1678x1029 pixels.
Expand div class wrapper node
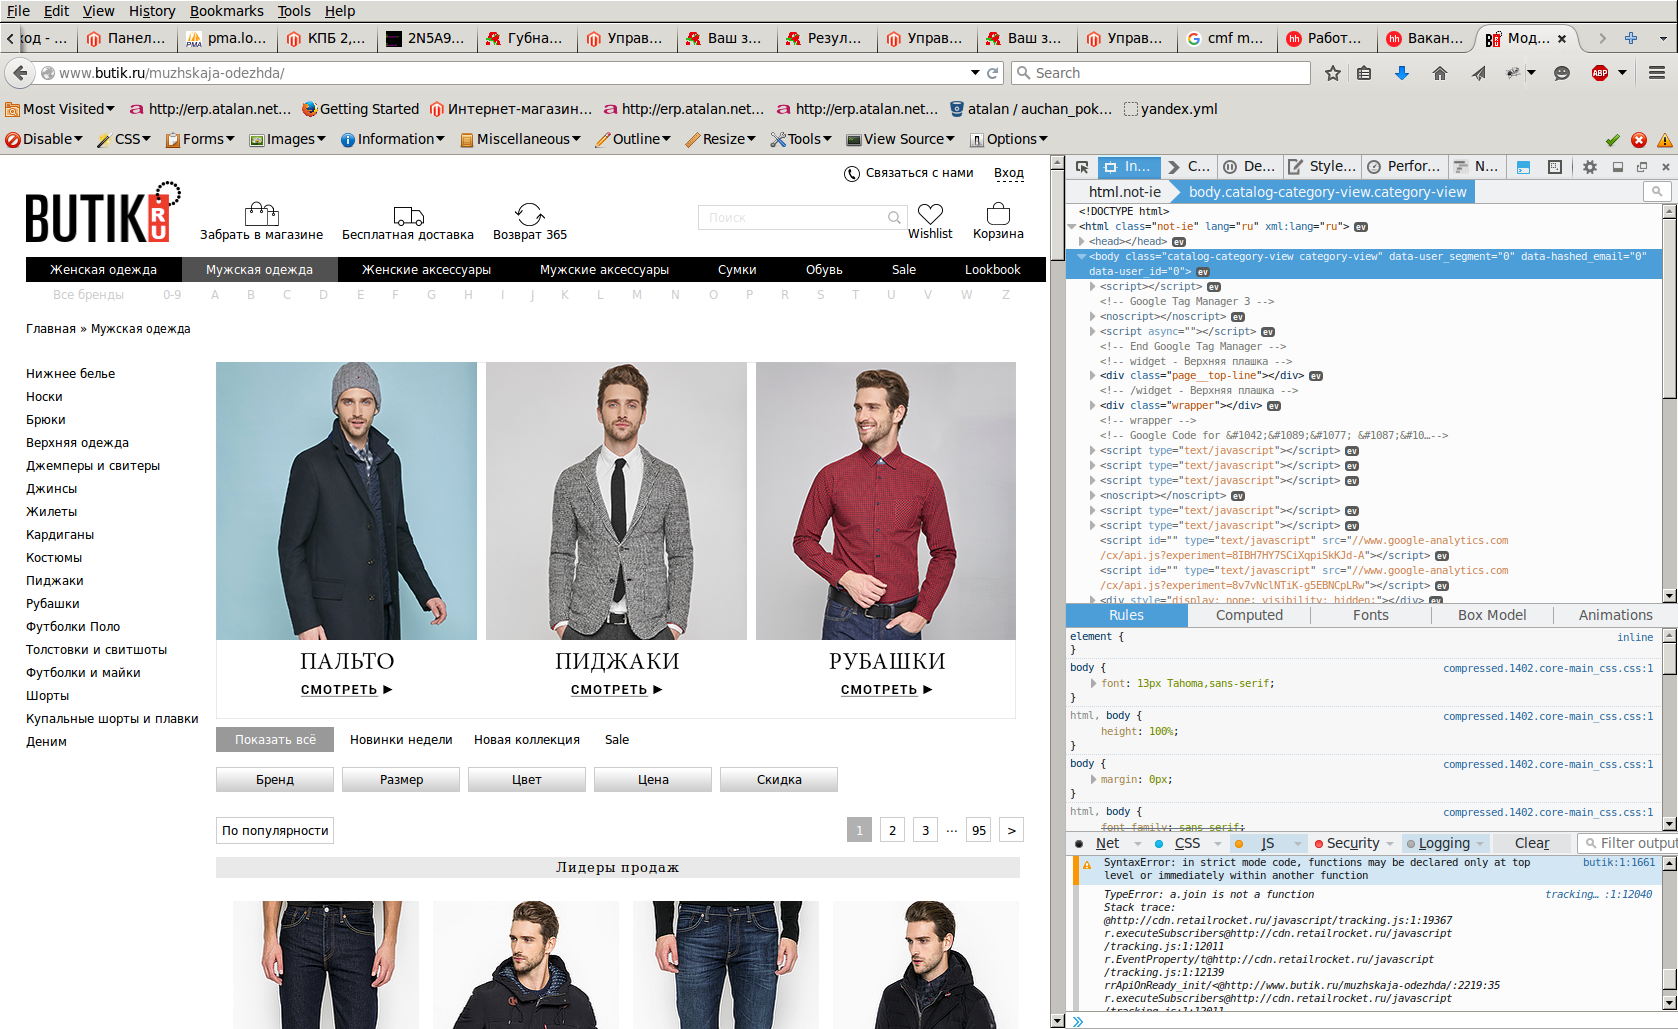1093,406
